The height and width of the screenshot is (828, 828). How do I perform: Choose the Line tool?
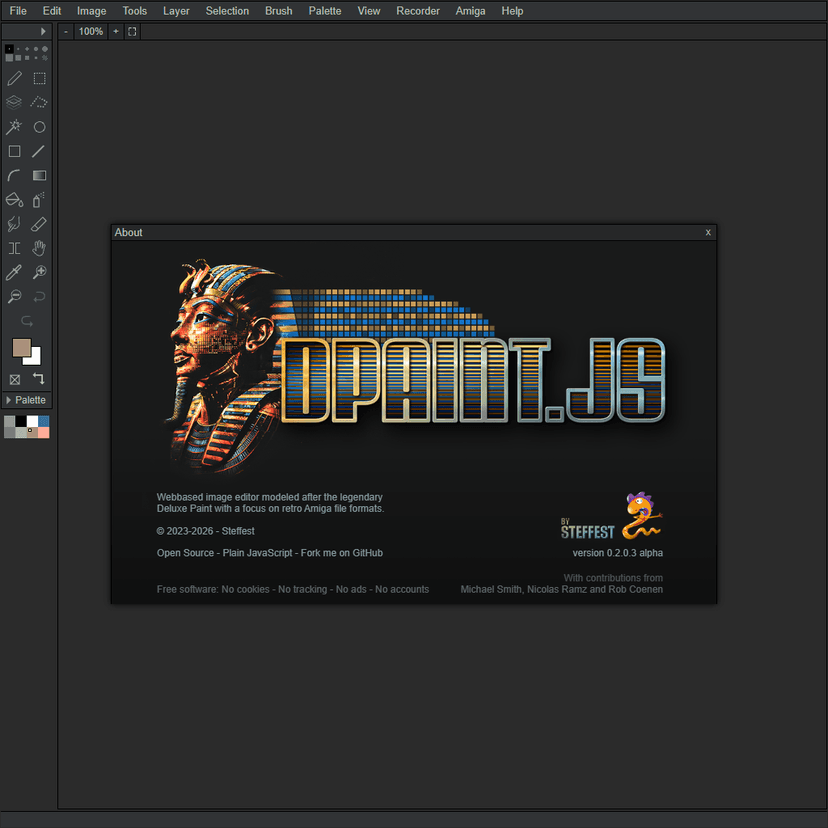click(x=39, y=151)
